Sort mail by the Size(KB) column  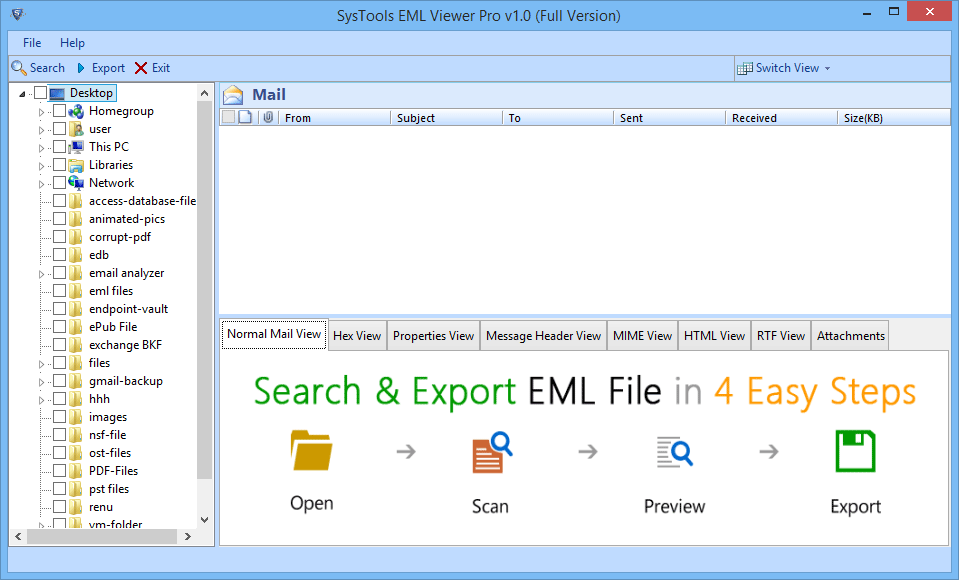[893, 117]
